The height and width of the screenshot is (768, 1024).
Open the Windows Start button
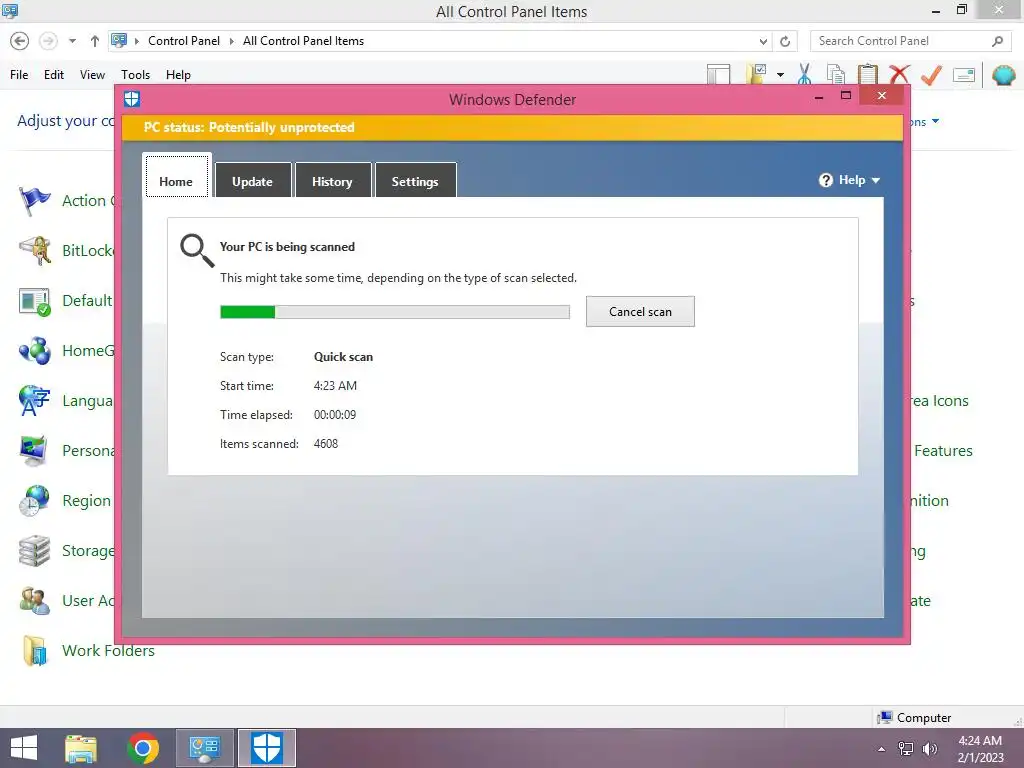click(24, 748)
